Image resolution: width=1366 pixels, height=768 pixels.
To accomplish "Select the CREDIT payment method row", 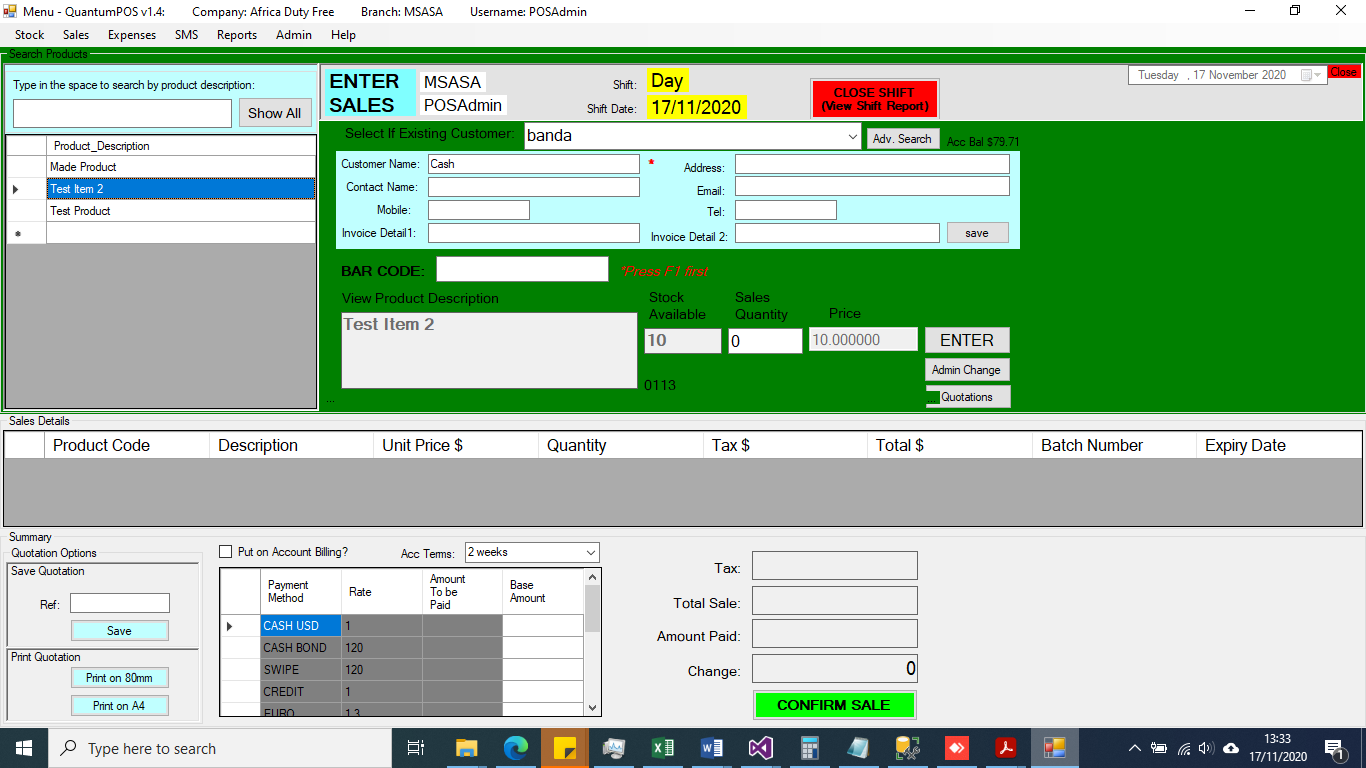I will coord(300,692).
